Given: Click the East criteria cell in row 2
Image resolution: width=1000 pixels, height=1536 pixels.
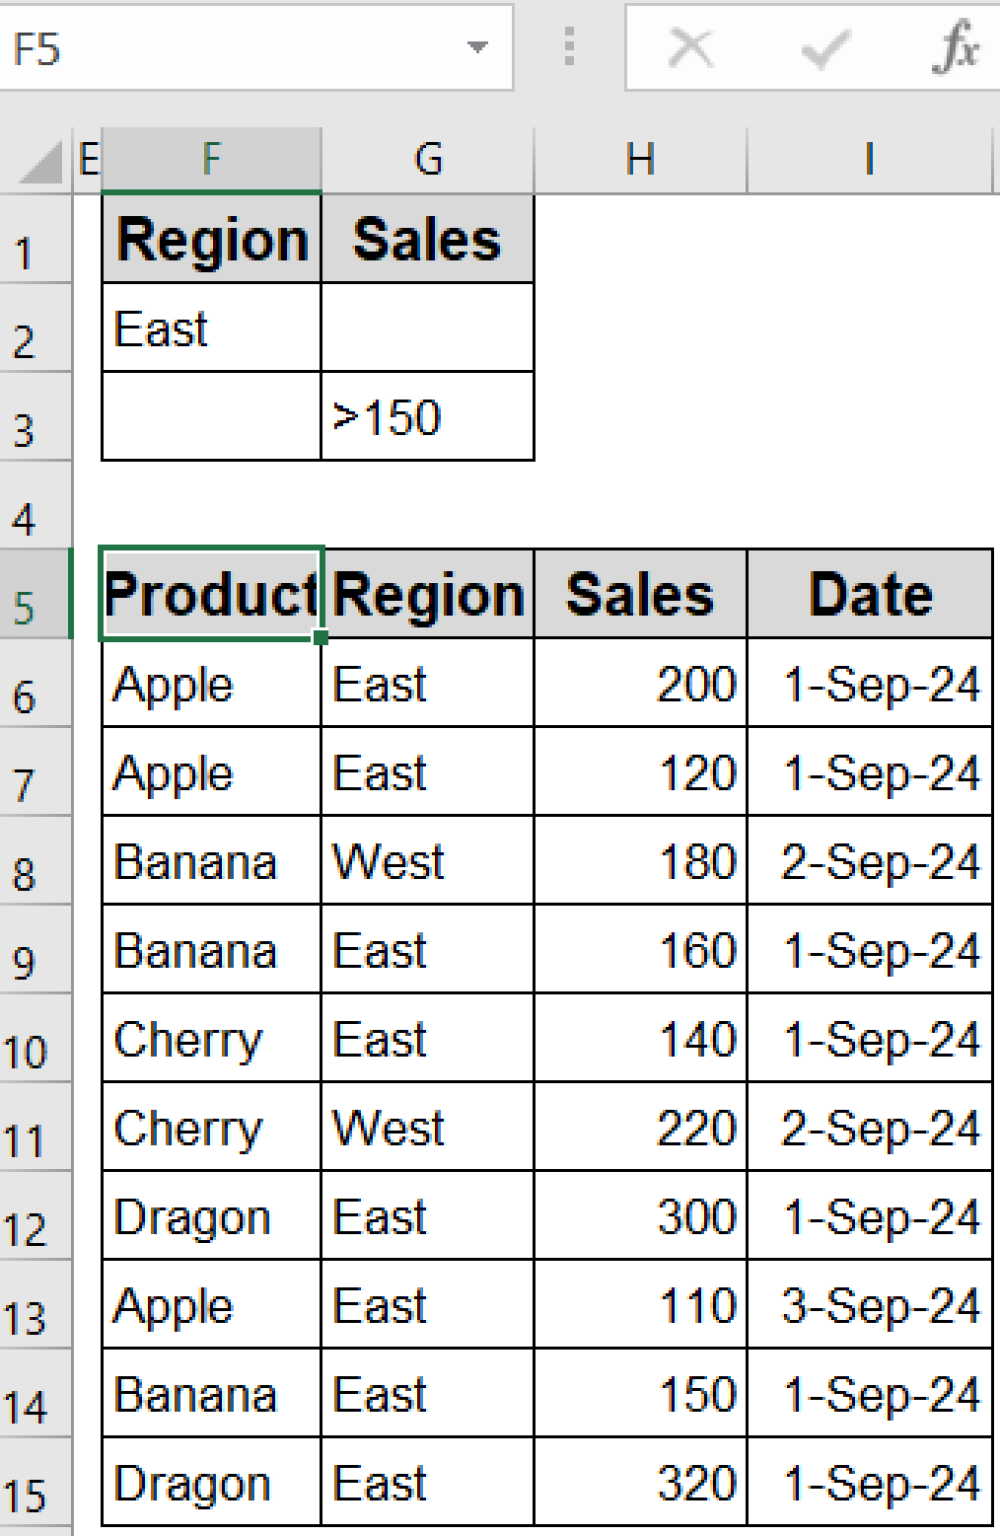Looking at the screenshot, I should (211, 329).
